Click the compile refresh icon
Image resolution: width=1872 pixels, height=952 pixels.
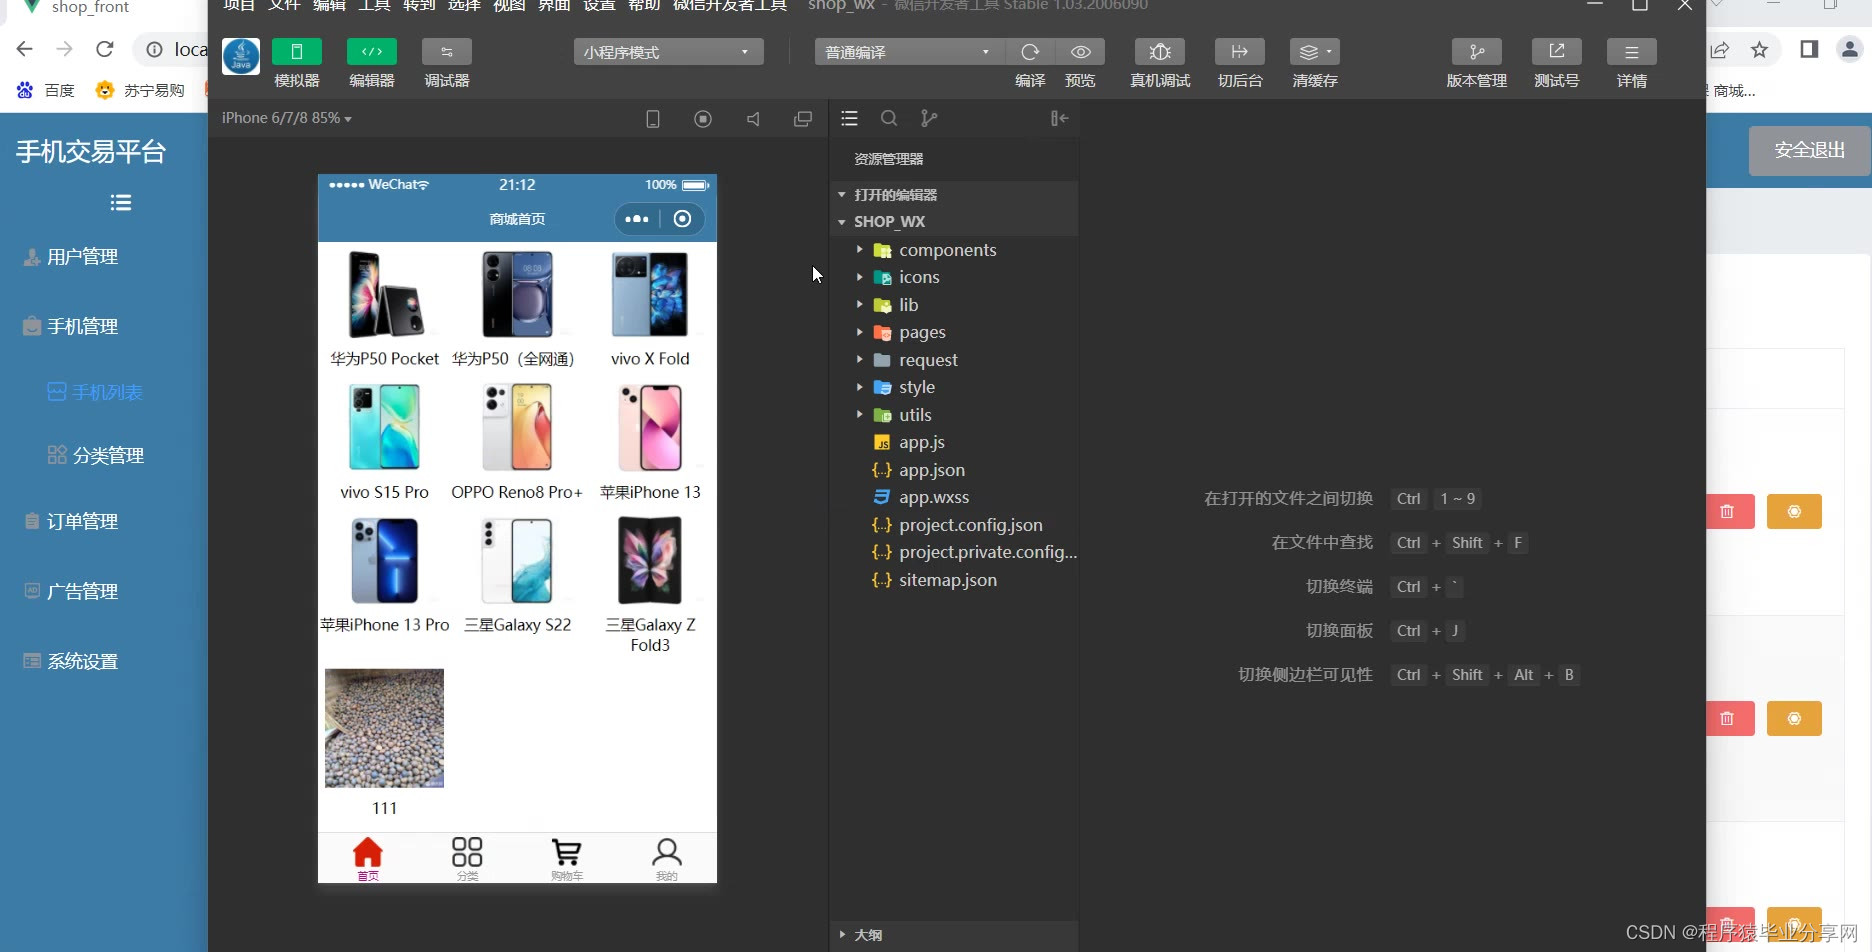click(x=1030, y=52)
